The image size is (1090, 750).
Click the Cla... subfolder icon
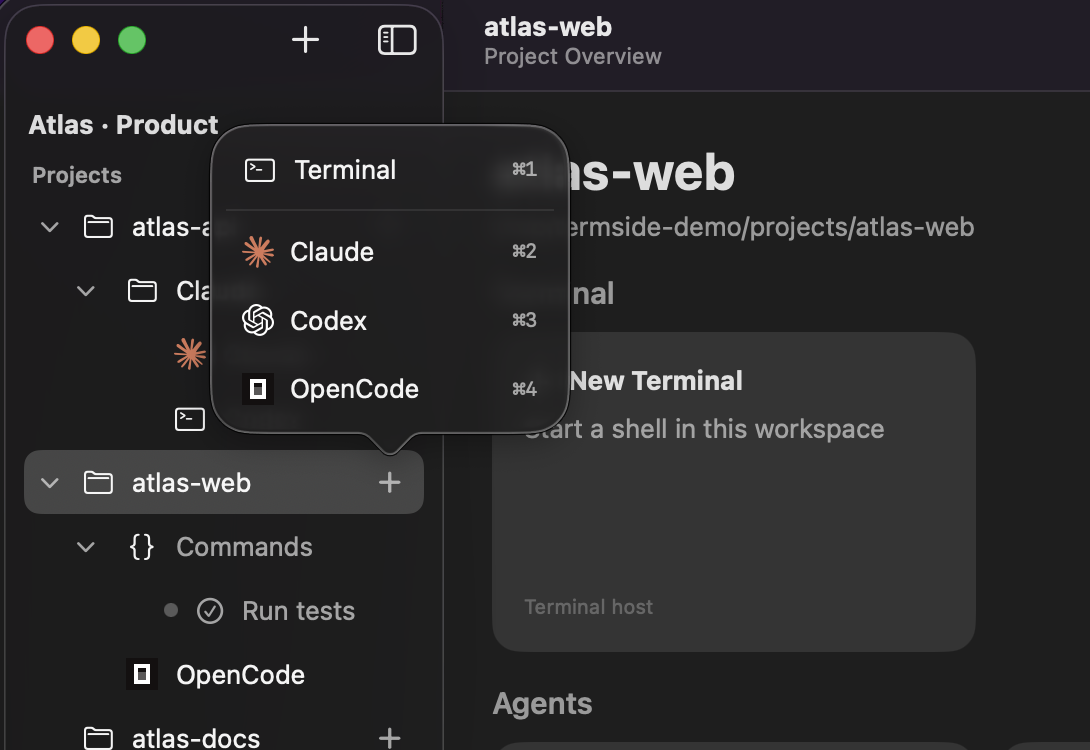(x=143, y=291)
